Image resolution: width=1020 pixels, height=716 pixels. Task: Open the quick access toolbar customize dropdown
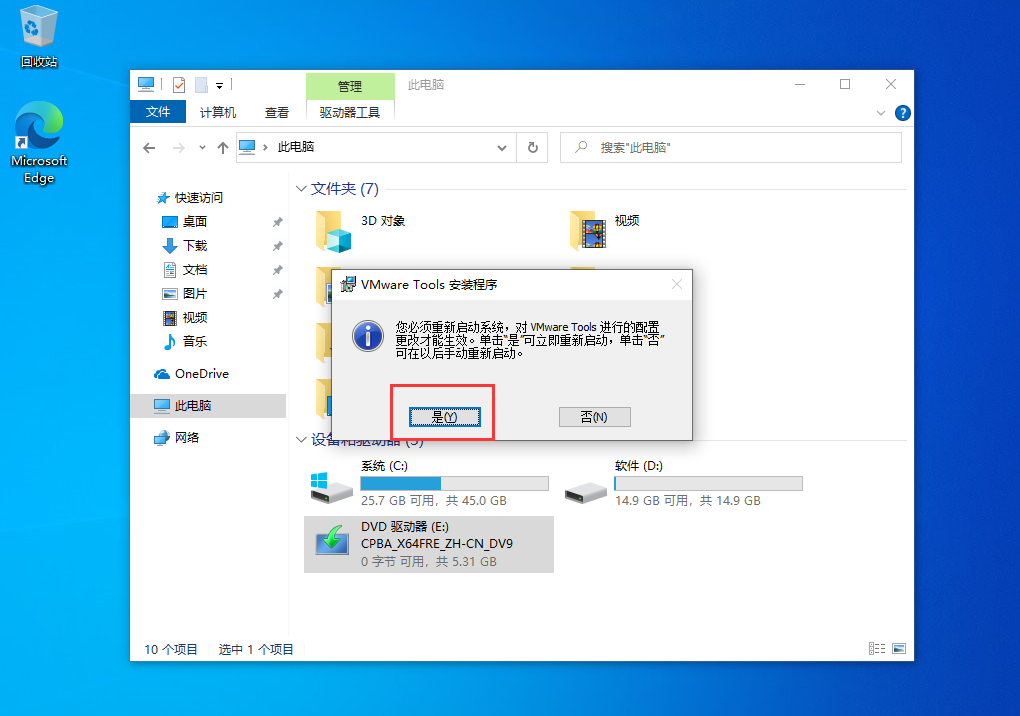point(220,85)
